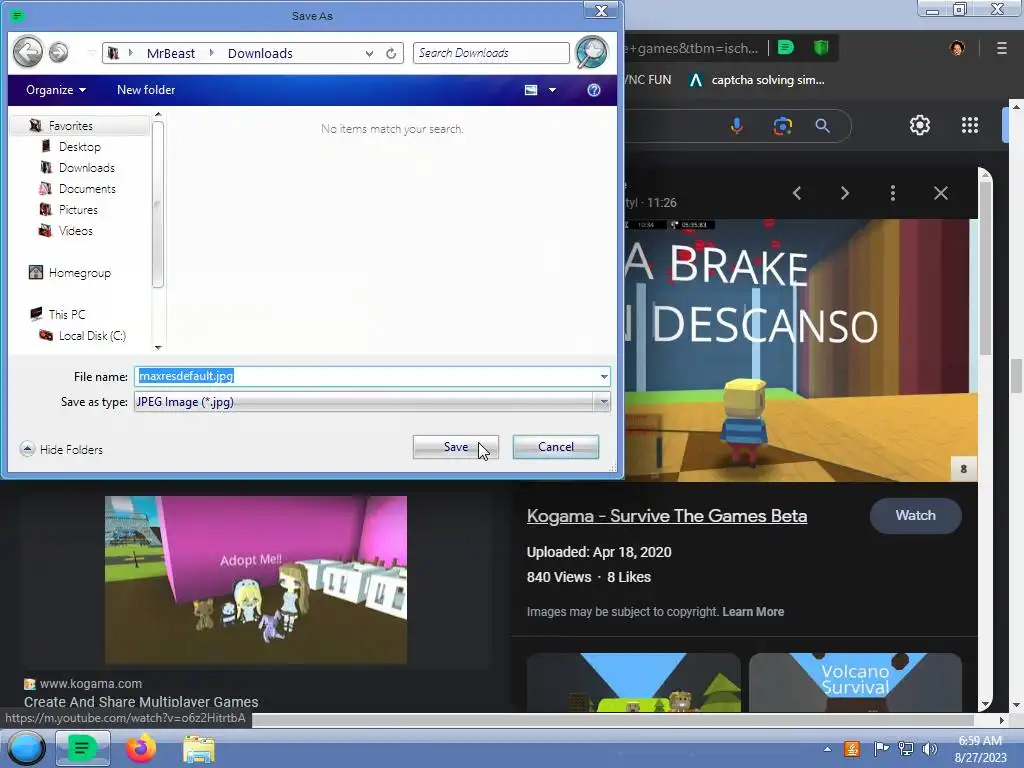Click the blue search magnifier in browser
Image resolution: width=1024 pixels, height=768 pixels.
[823, 125]
